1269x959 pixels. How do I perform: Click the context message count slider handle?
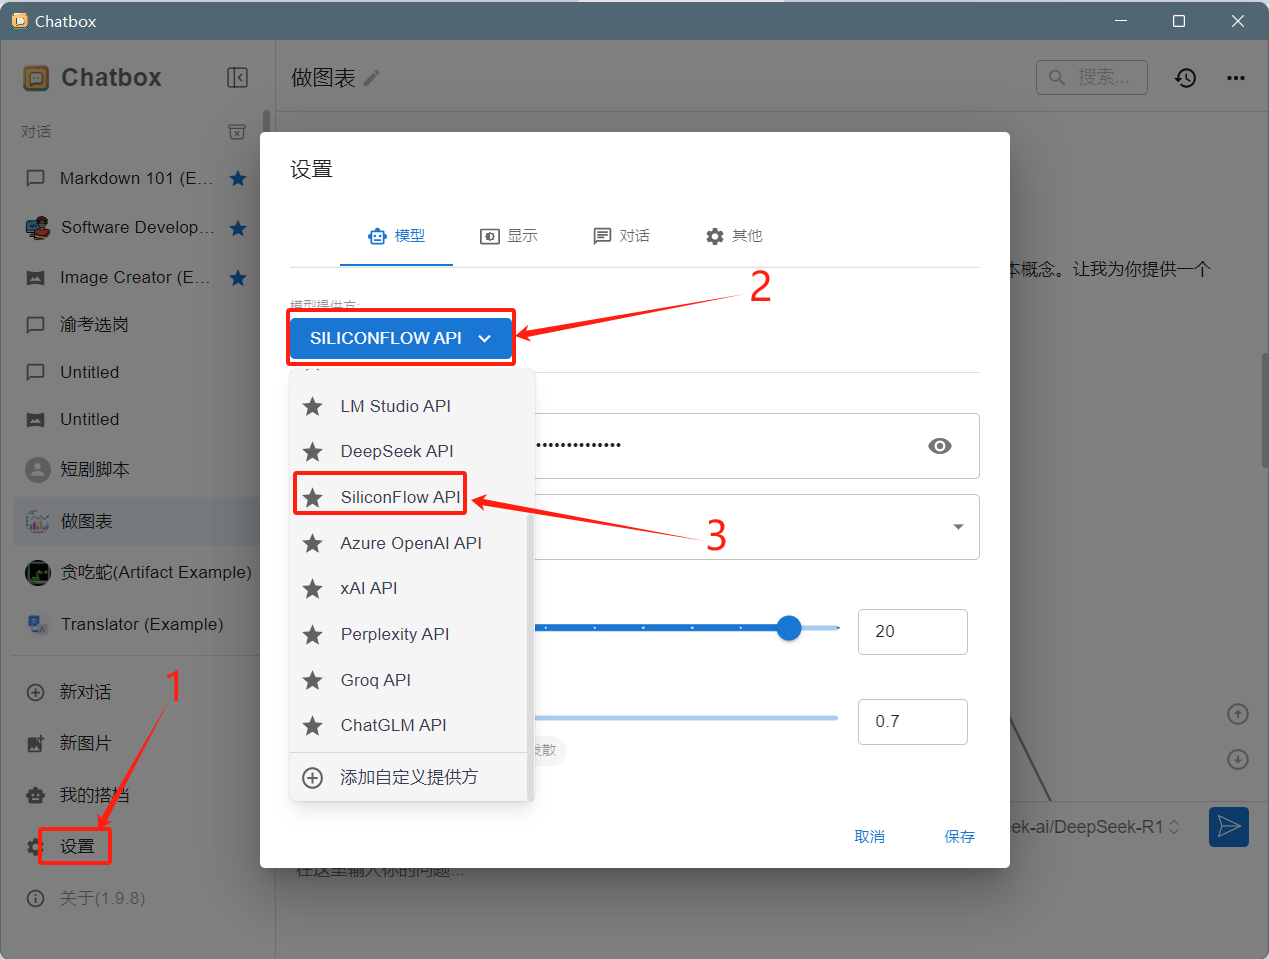click(x=789, y=628)
